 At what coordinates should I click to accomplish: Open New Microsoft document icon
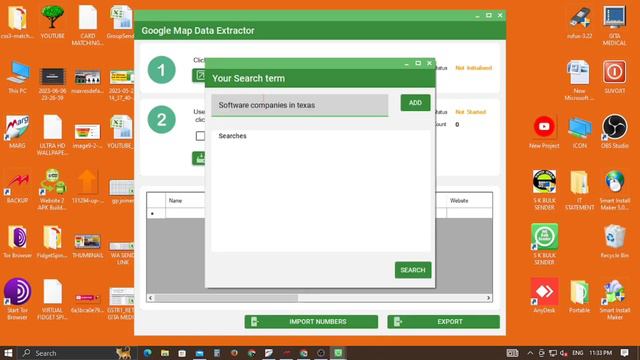click(x=580, y=80)
